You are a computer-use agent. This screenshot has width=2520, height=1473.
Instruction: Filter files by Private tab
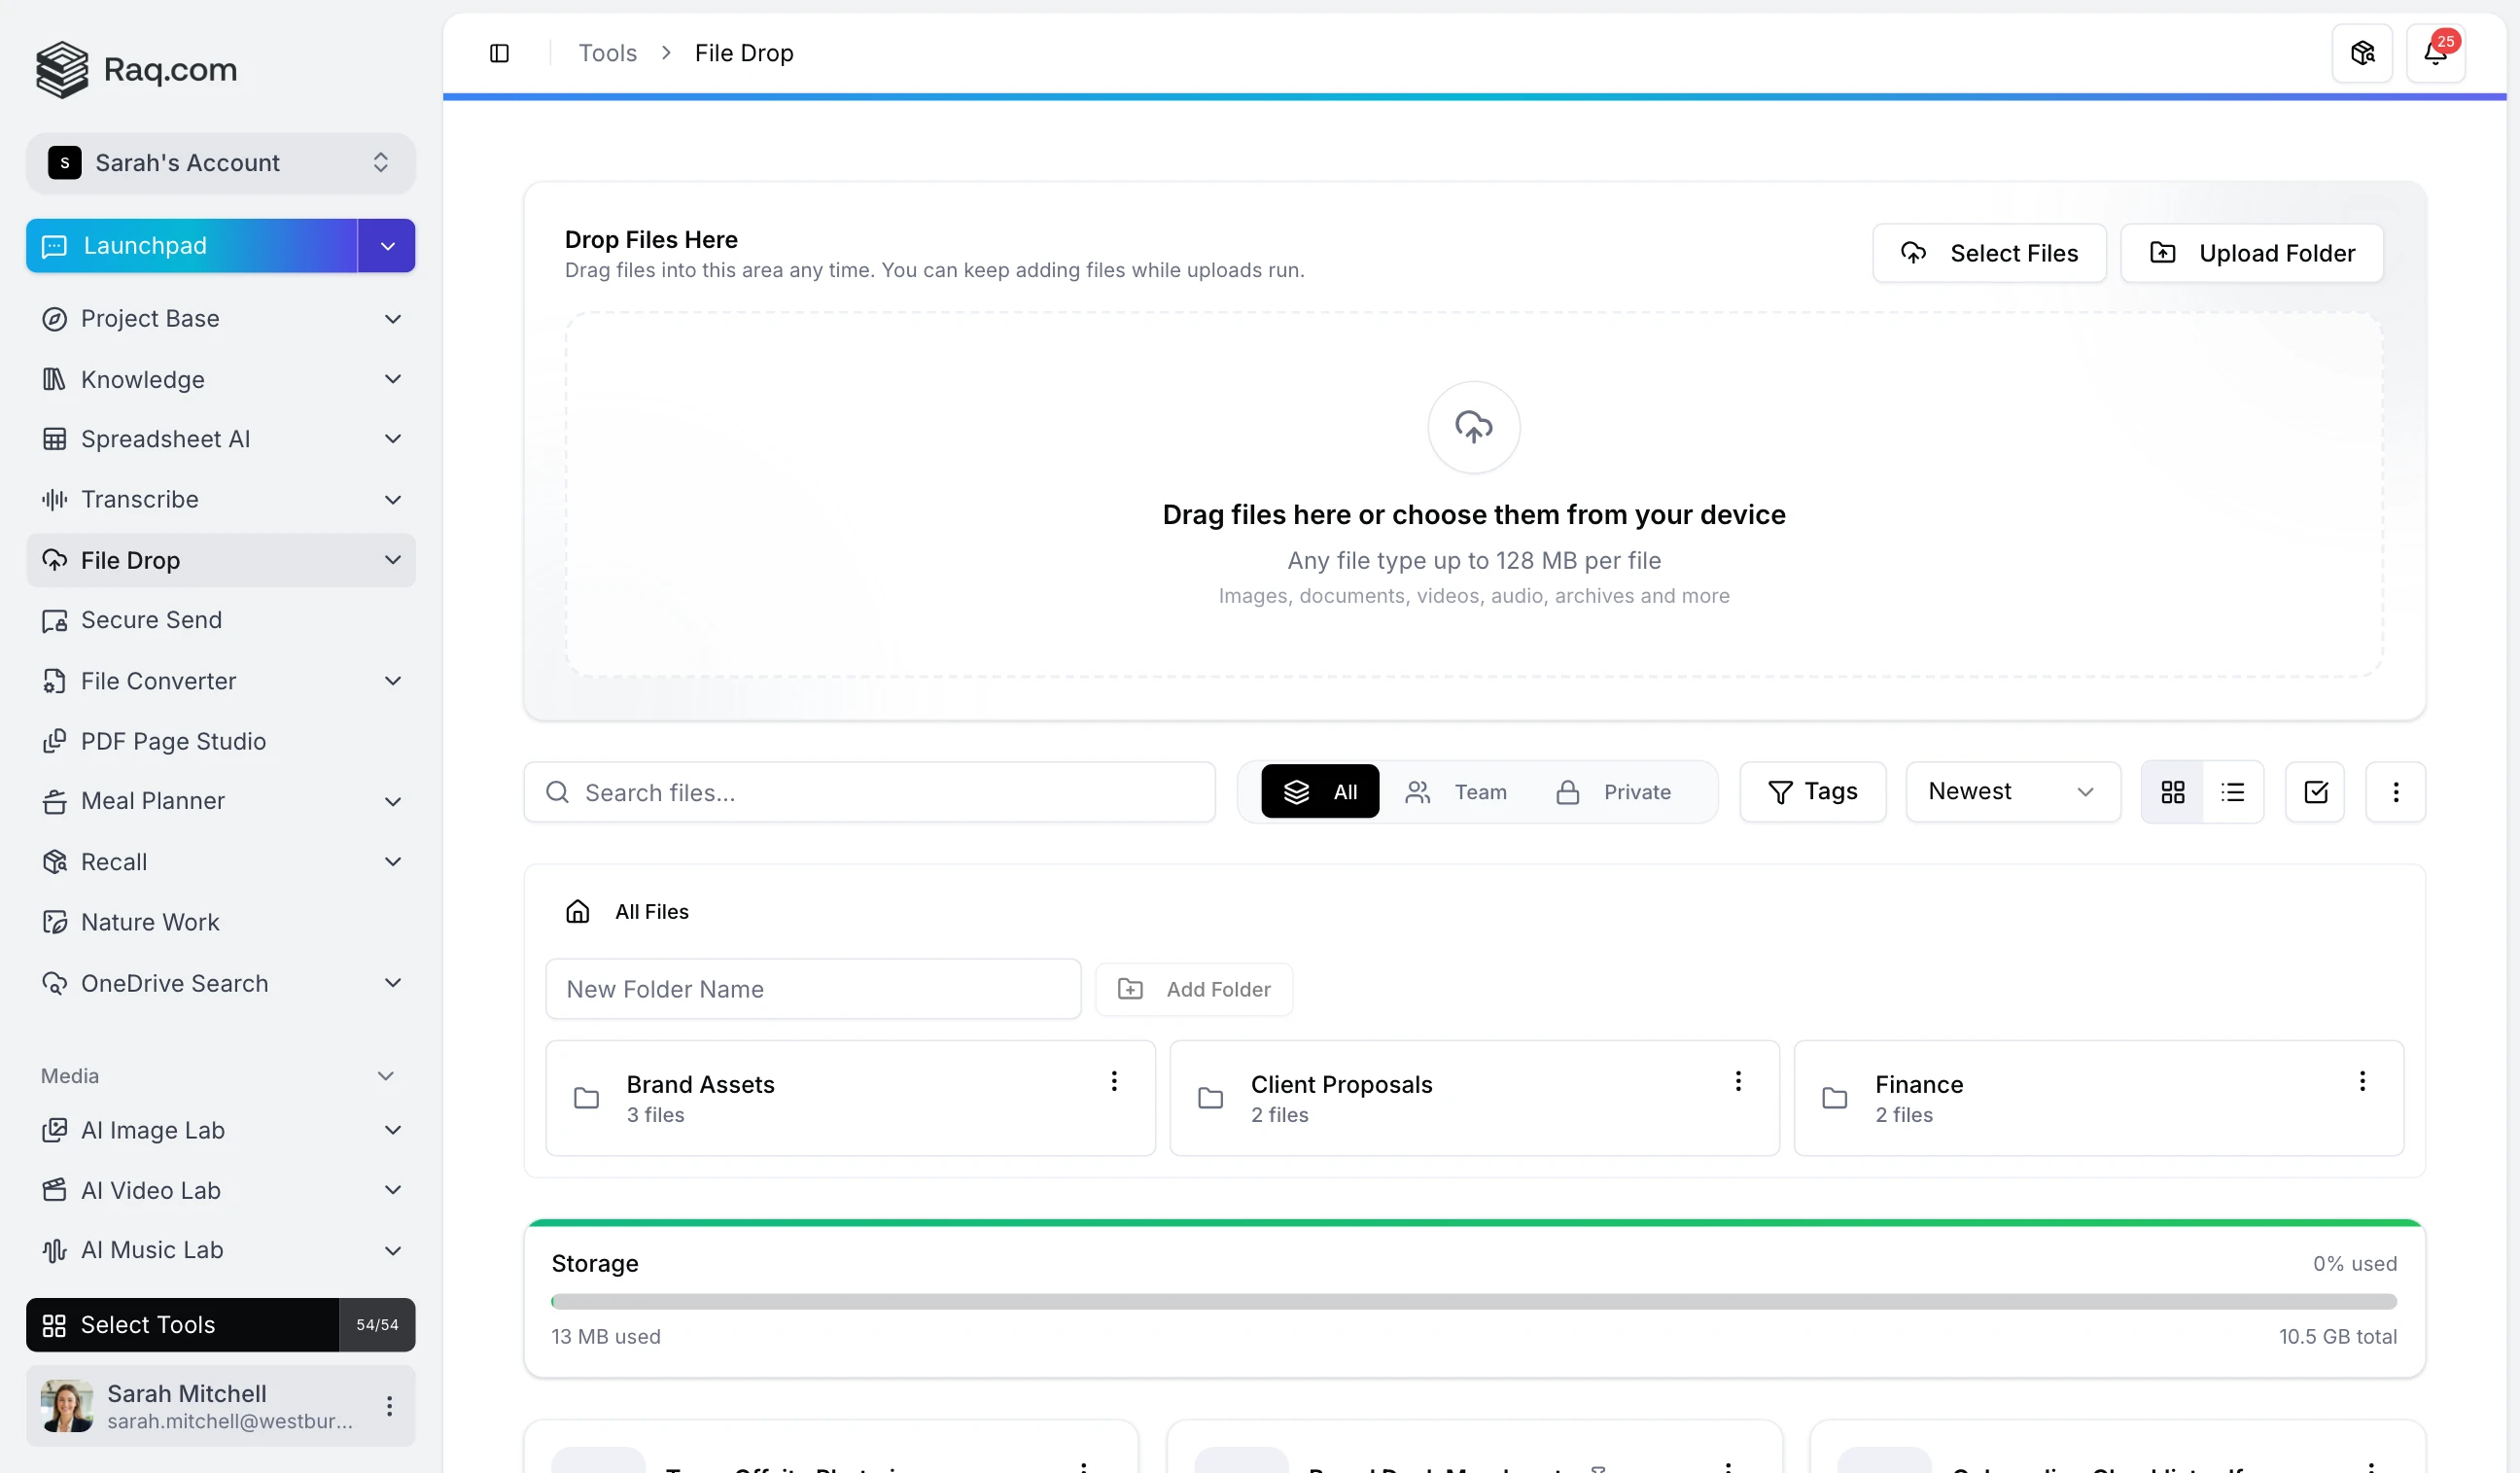click(x=1614, y=792)
